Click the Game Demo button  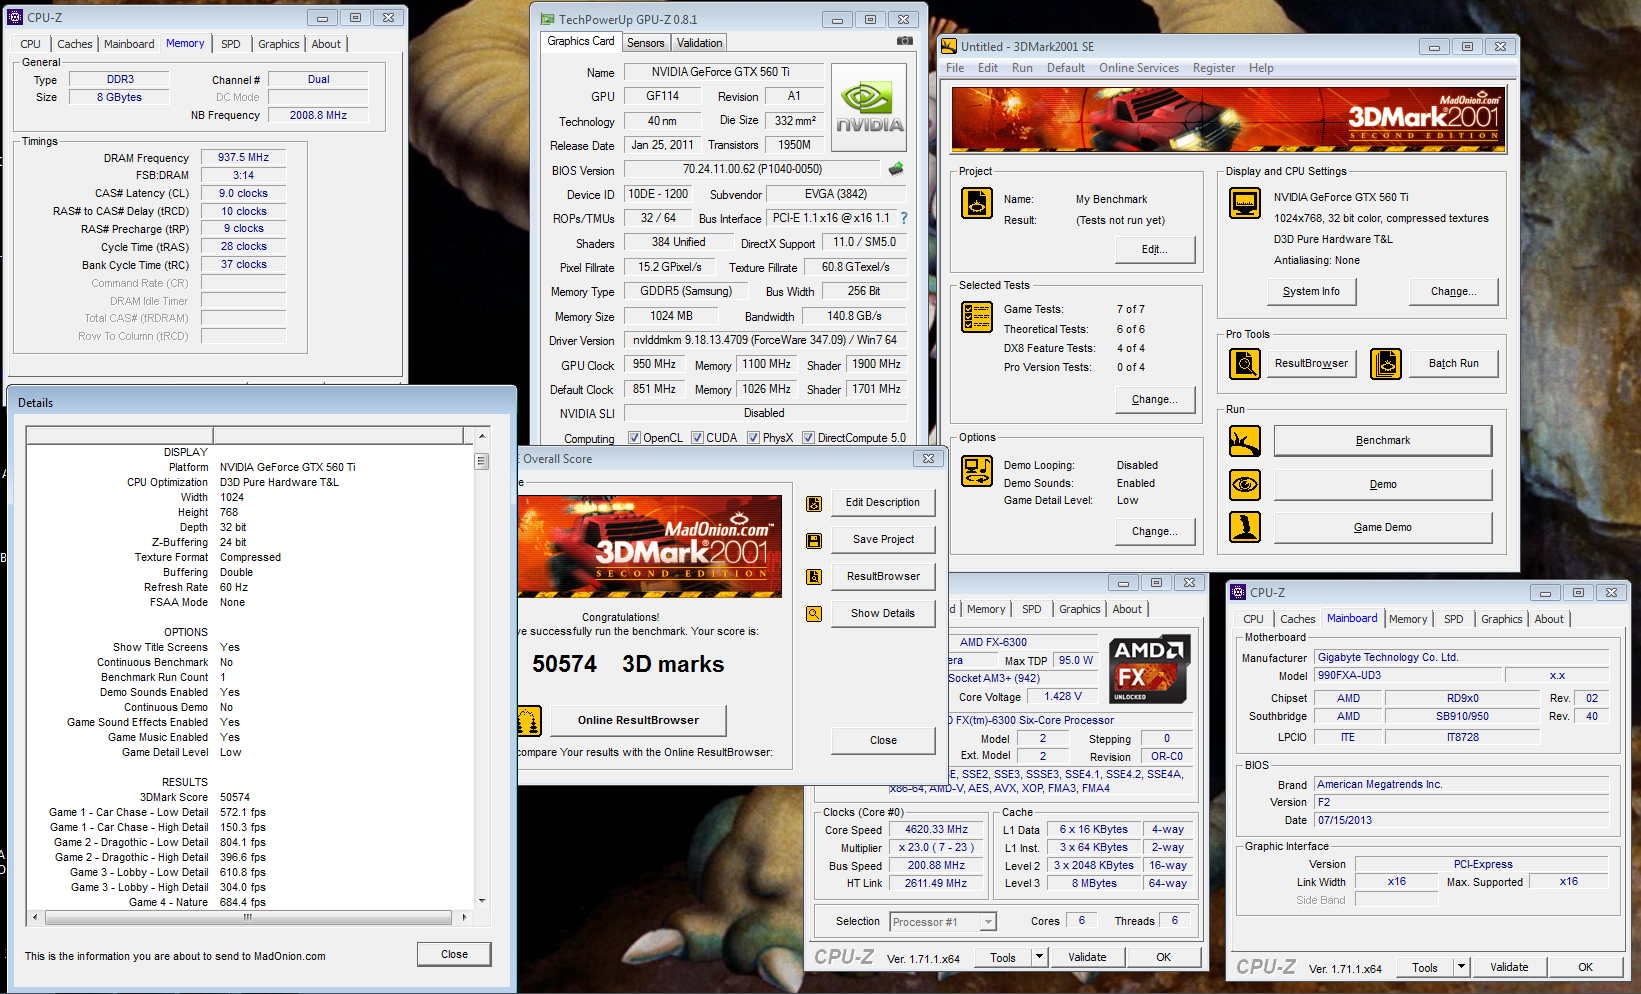pos(1383,528)
